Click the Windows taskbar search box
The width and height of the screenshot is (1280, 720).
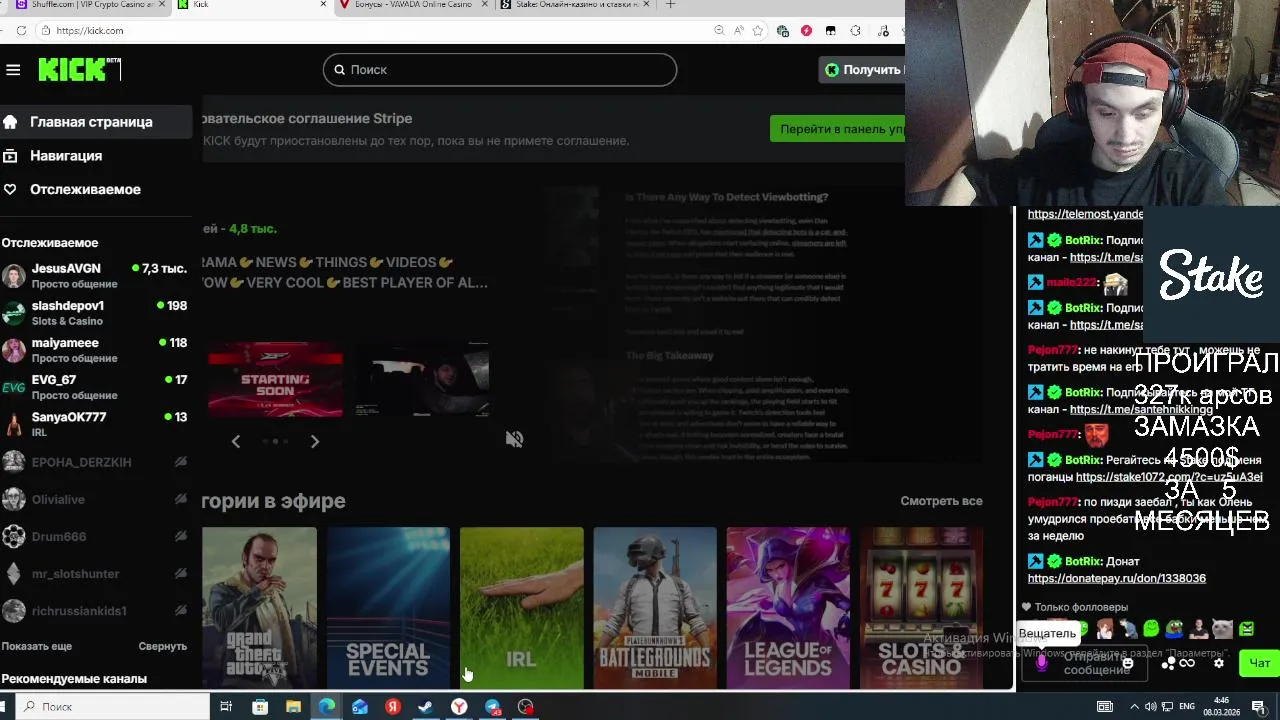114,707
